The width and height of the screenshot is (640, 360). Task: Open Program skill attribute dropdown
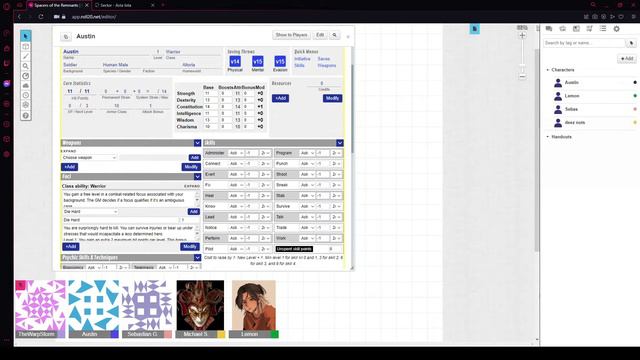[307, 153]
